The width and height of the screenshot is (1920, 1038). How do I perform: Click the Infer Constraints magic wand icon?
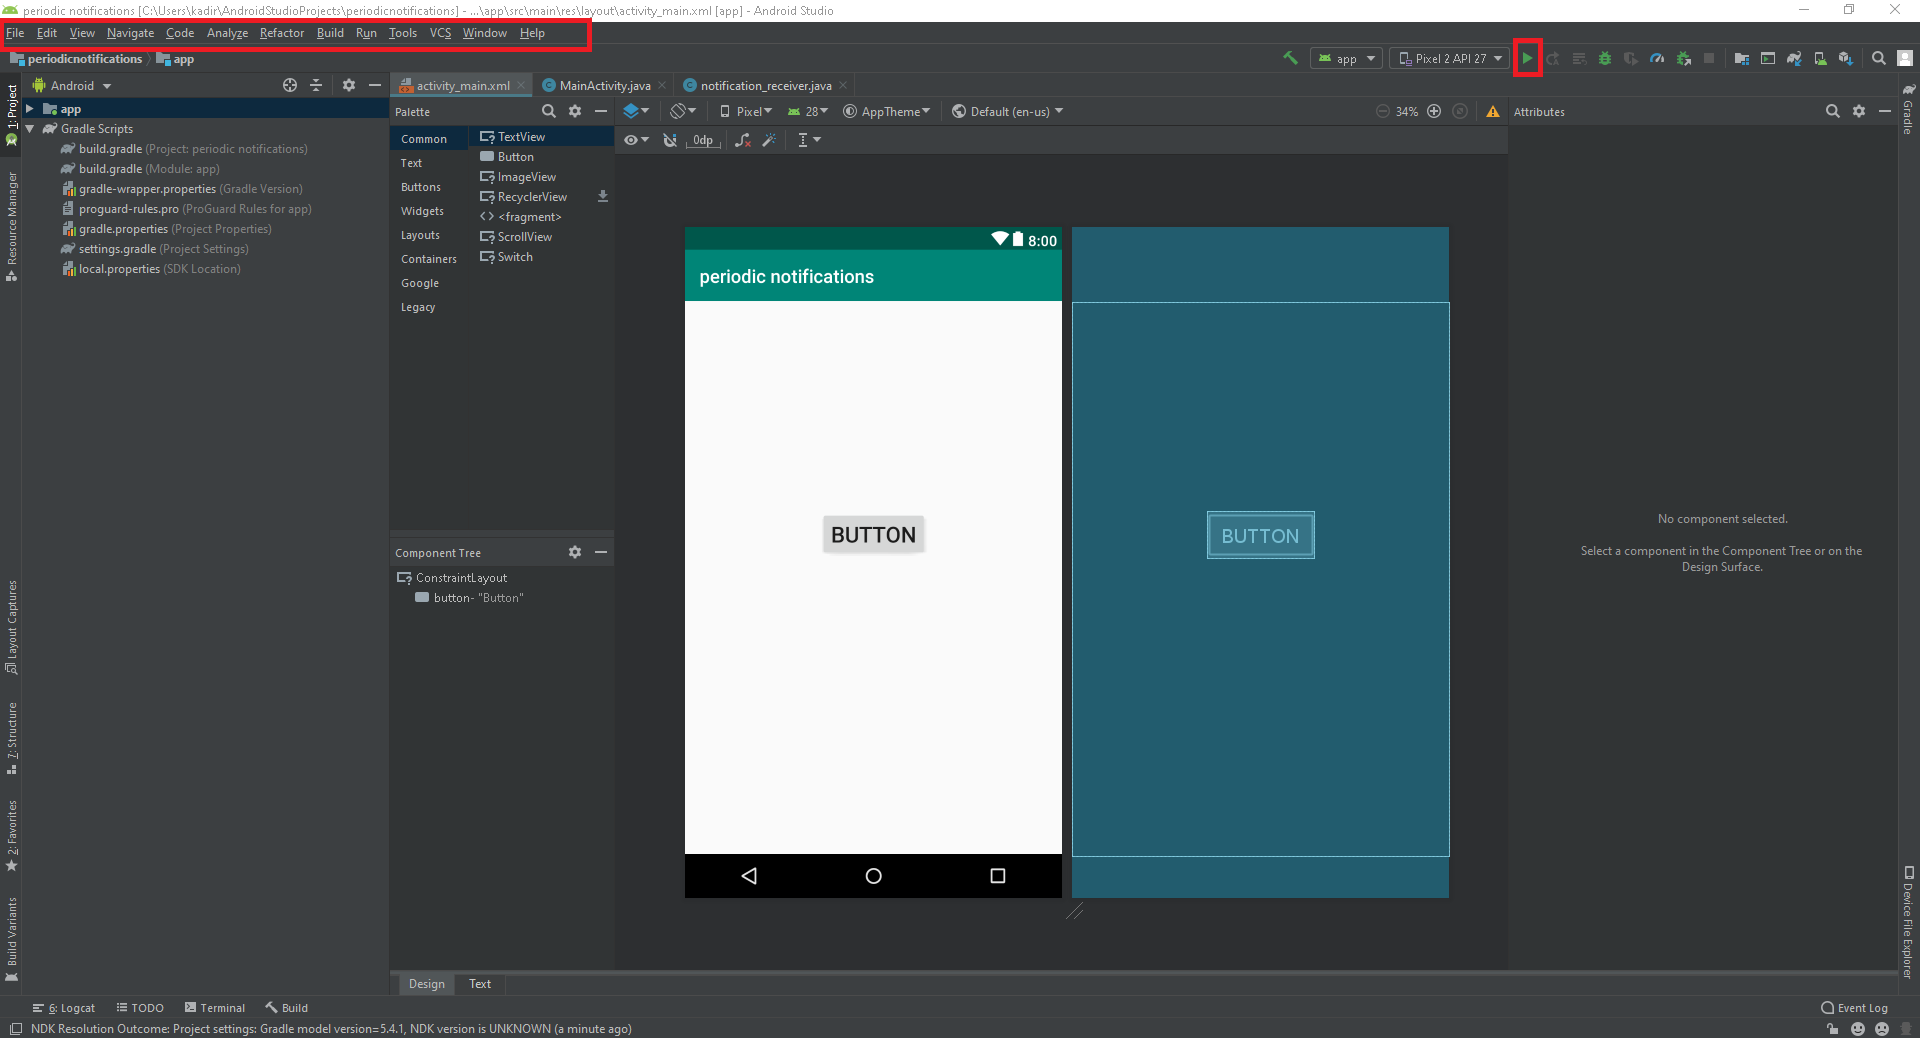[x=769, y=140]
